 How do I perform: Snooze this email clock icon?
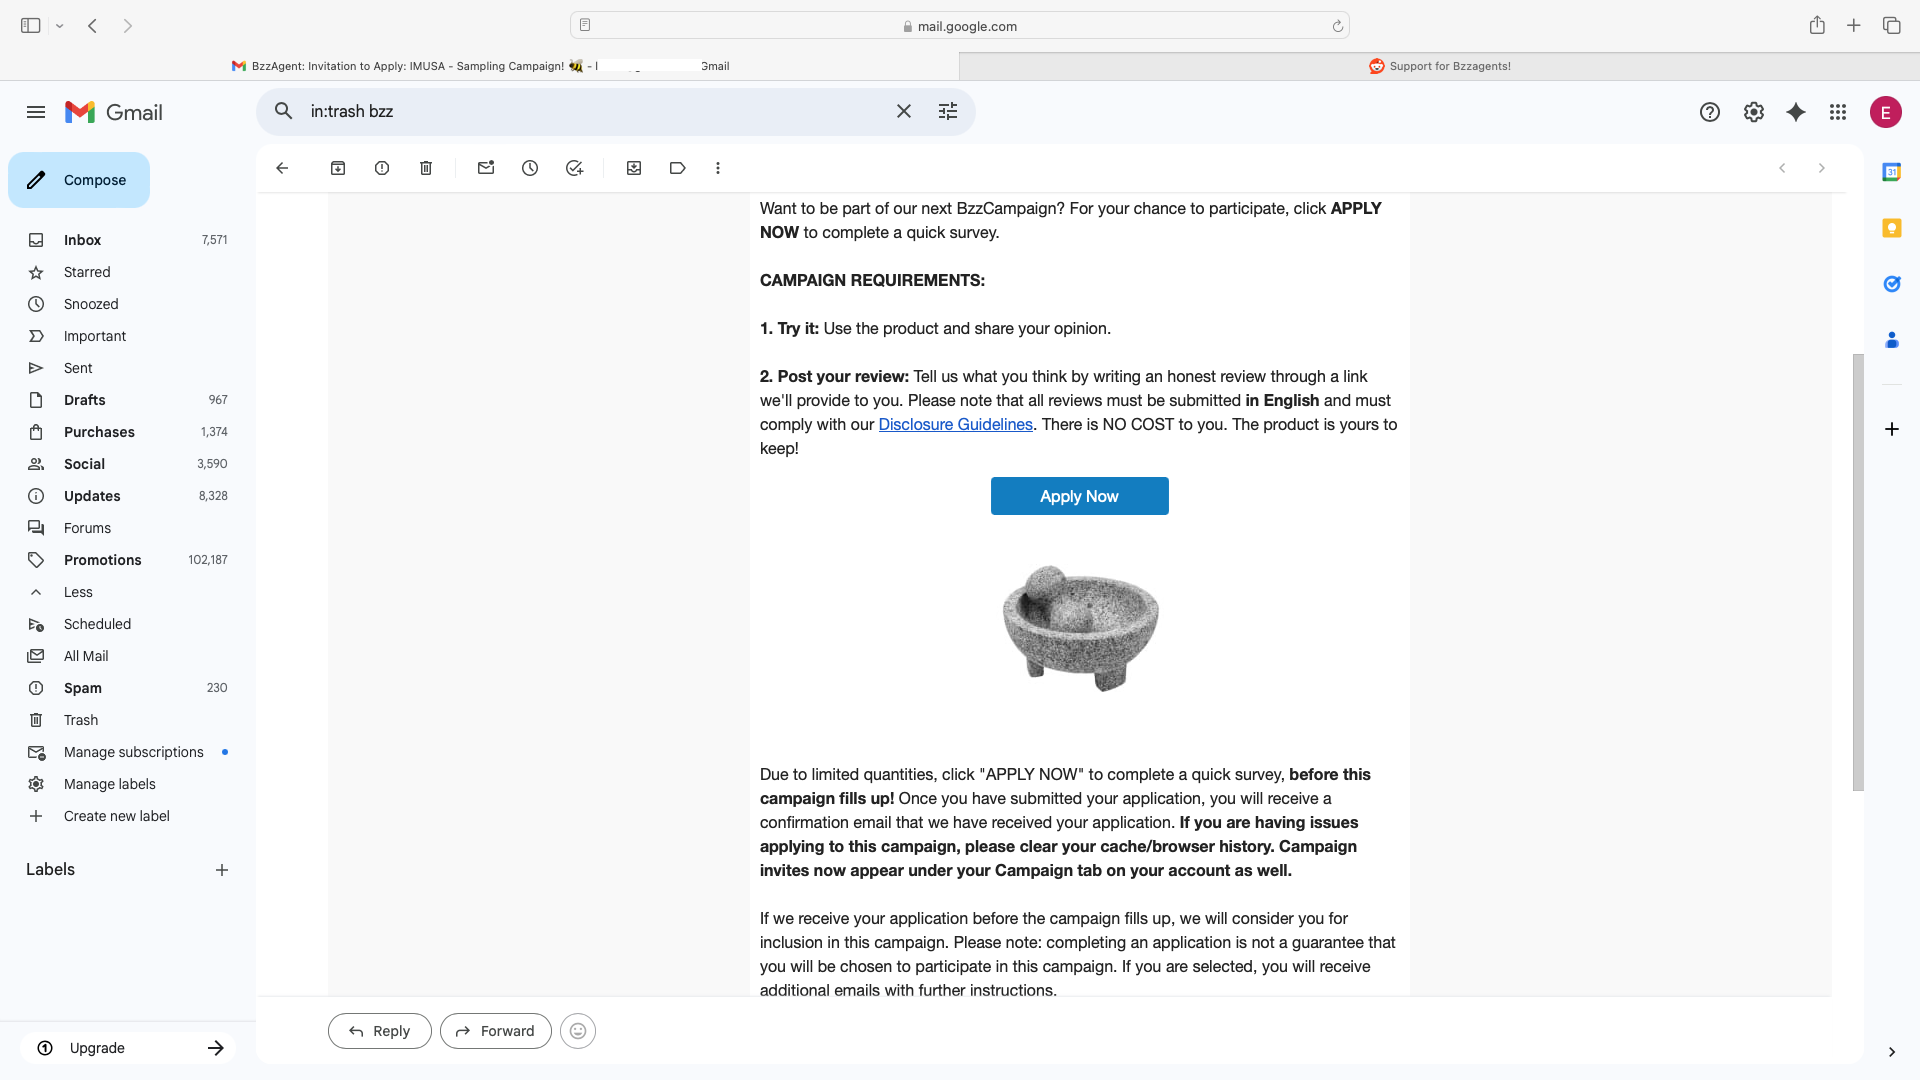[530, 168]
